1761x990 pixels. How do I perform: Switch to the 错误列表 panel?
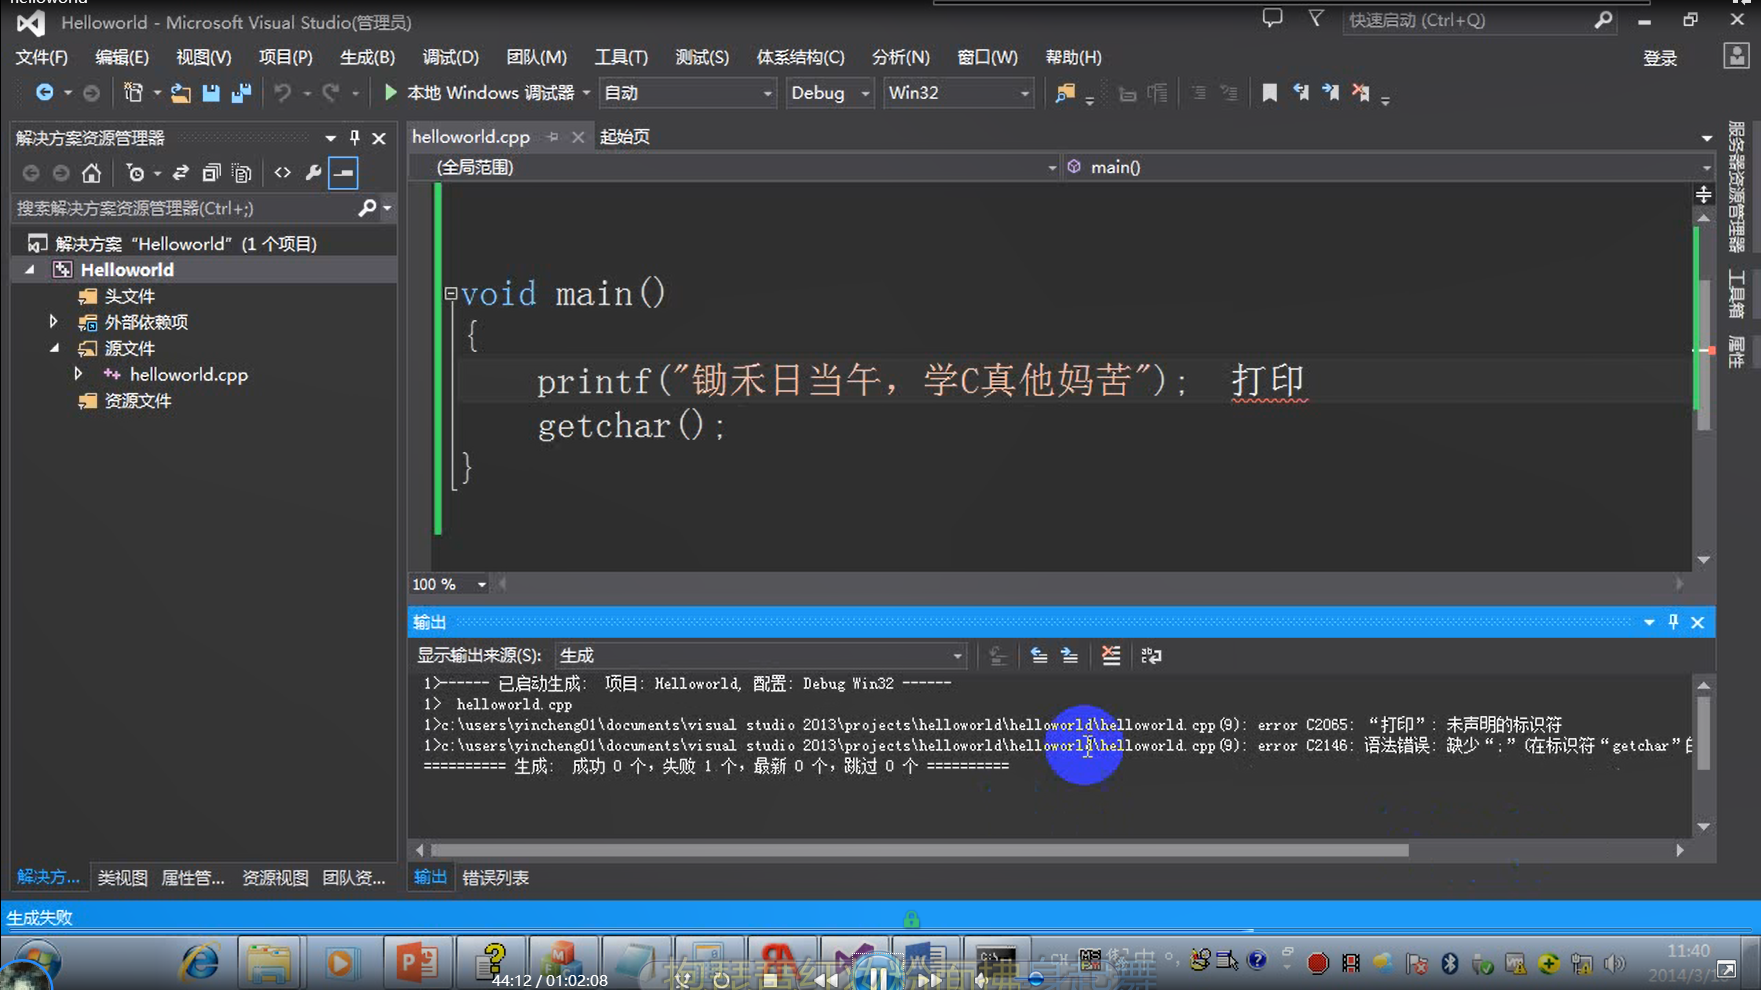point(495,877)
